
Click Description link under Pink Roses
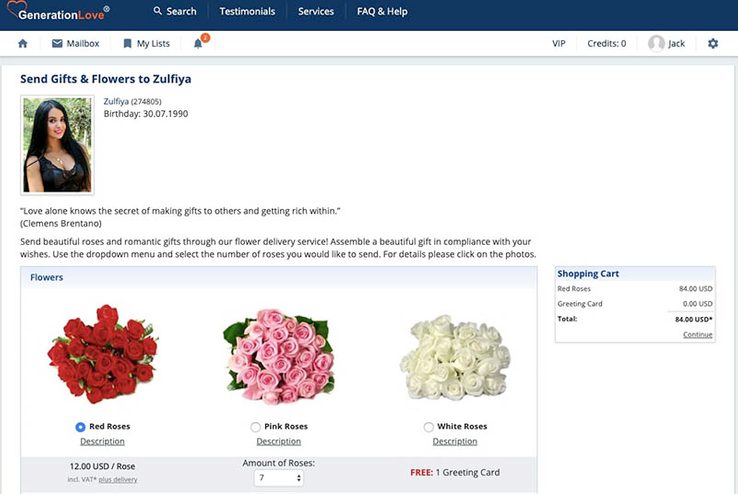pos(278,441)
